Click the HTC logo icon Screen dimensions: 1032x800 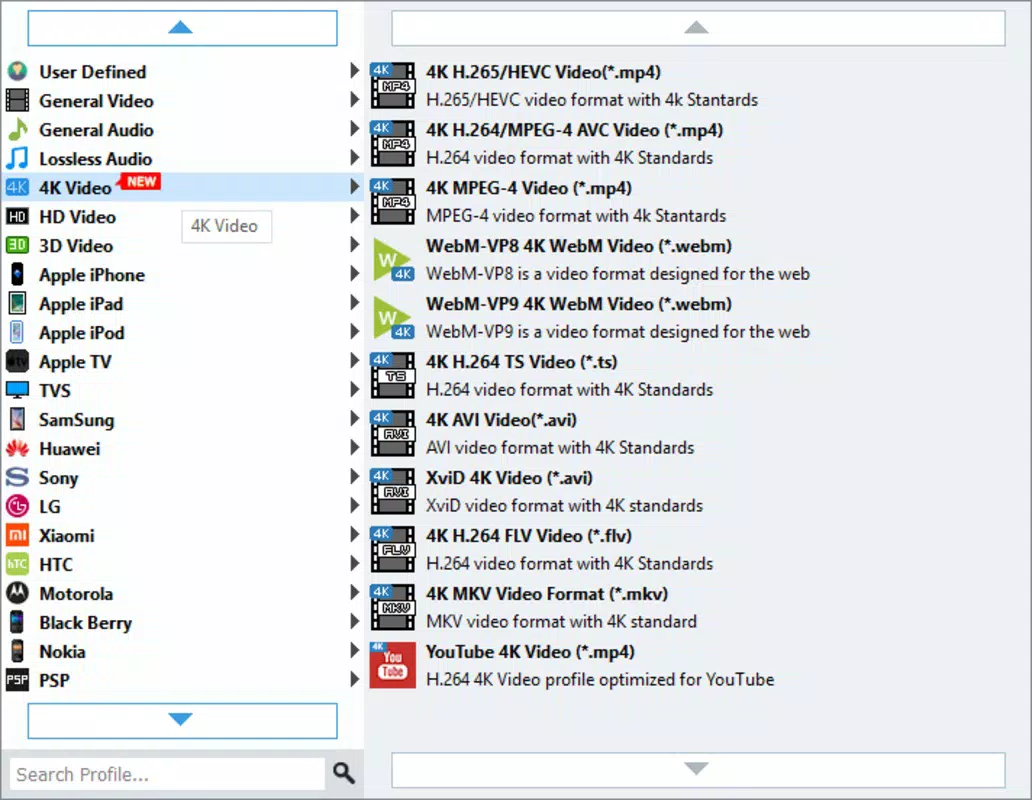coord(17,563)
